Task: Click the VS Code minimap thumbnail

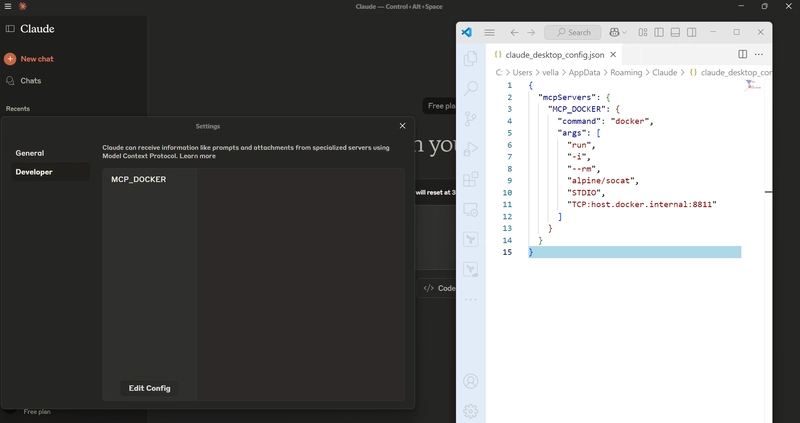Action: [x=753, y=85]
